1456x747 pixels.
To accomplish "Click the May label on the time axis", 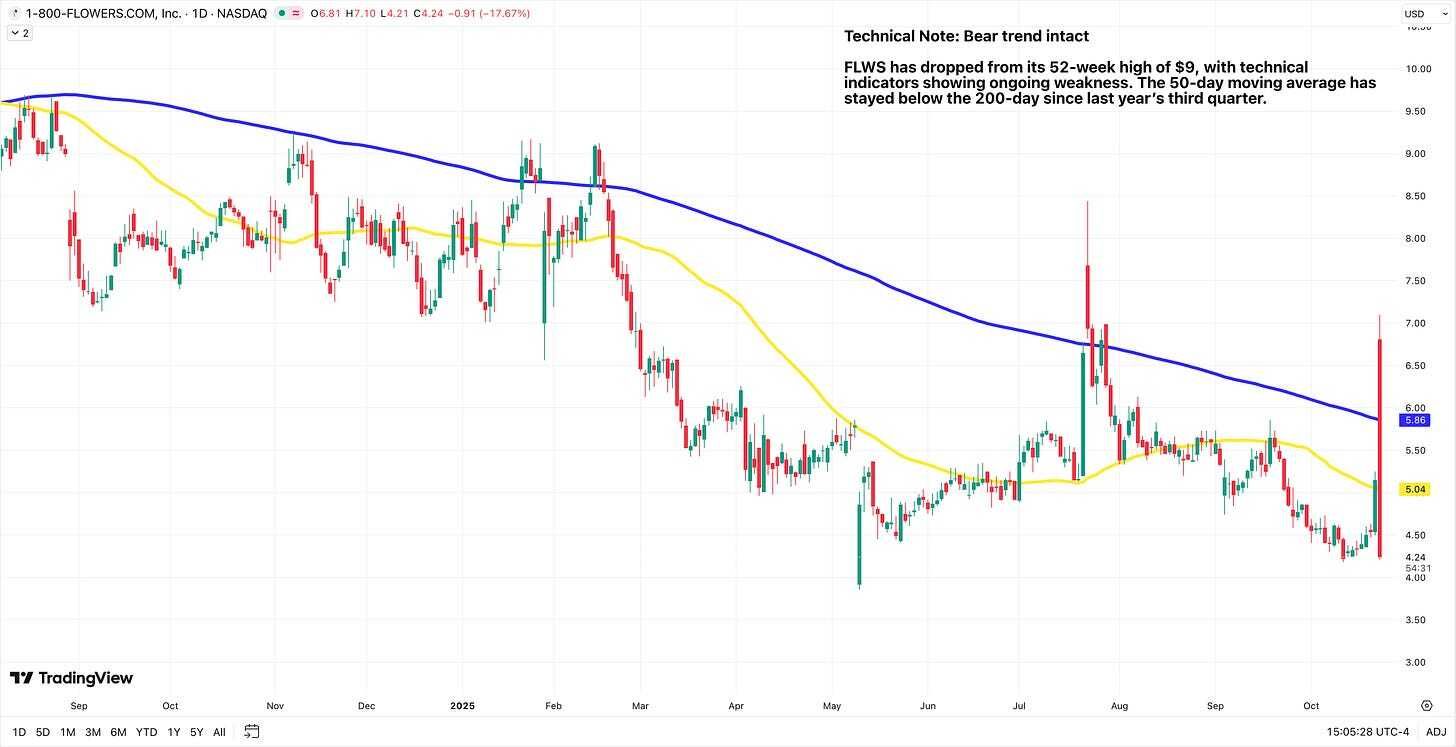I will [831, 705].
